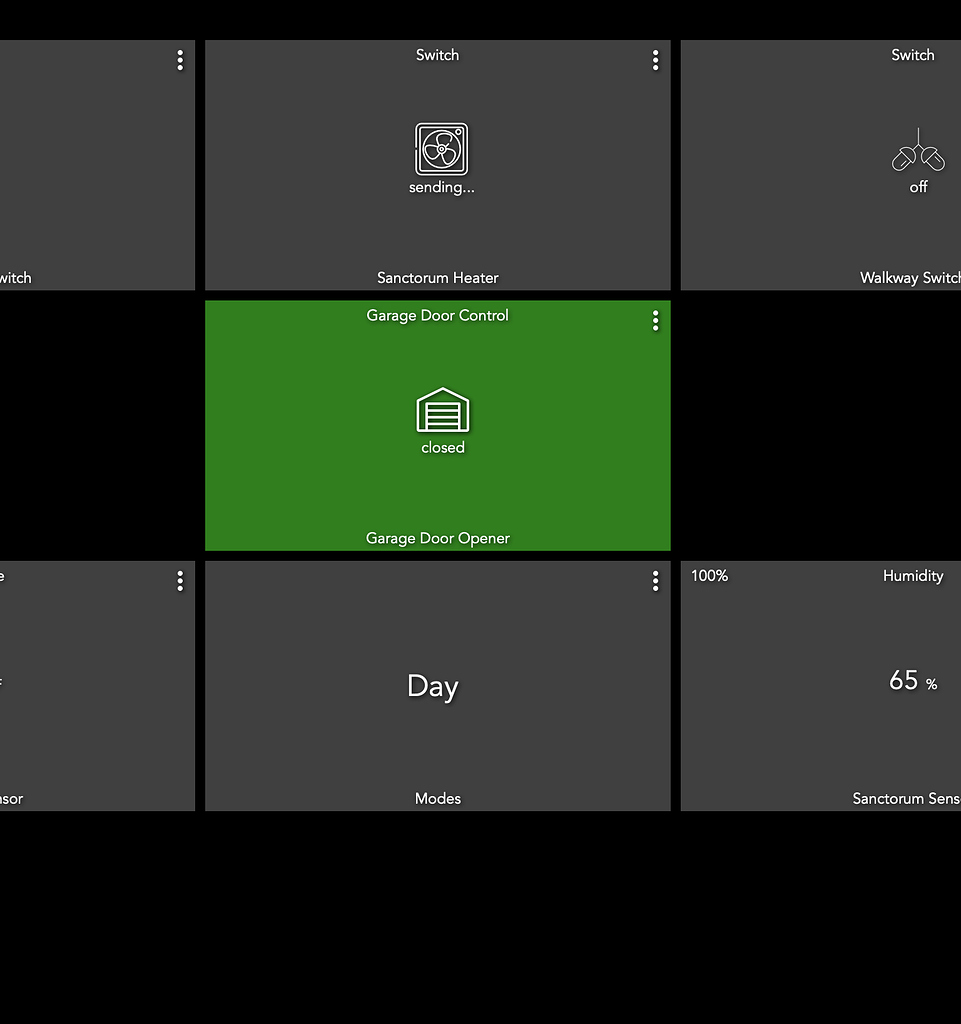Click the fan icon on Sanctorum Heater tile
Viewport: 961px width, 1024px height.
[x=440, y=148]
